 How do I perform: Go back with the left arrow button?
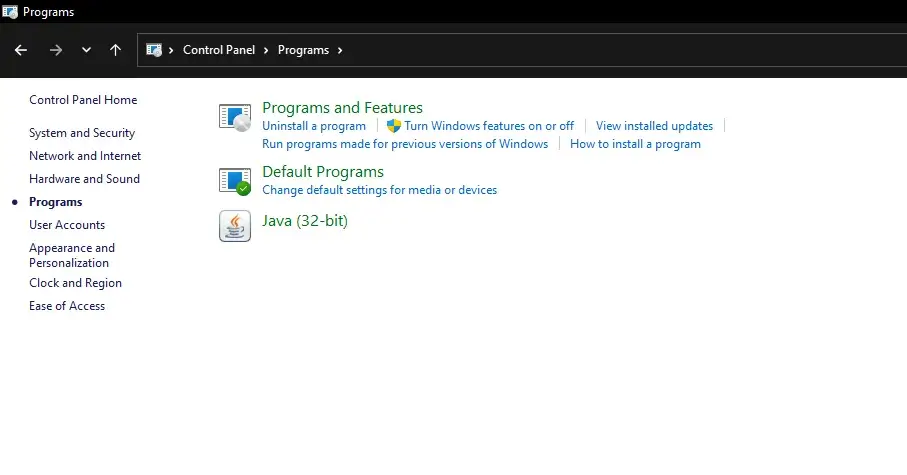pyautogui.click(x=21, y=50)
